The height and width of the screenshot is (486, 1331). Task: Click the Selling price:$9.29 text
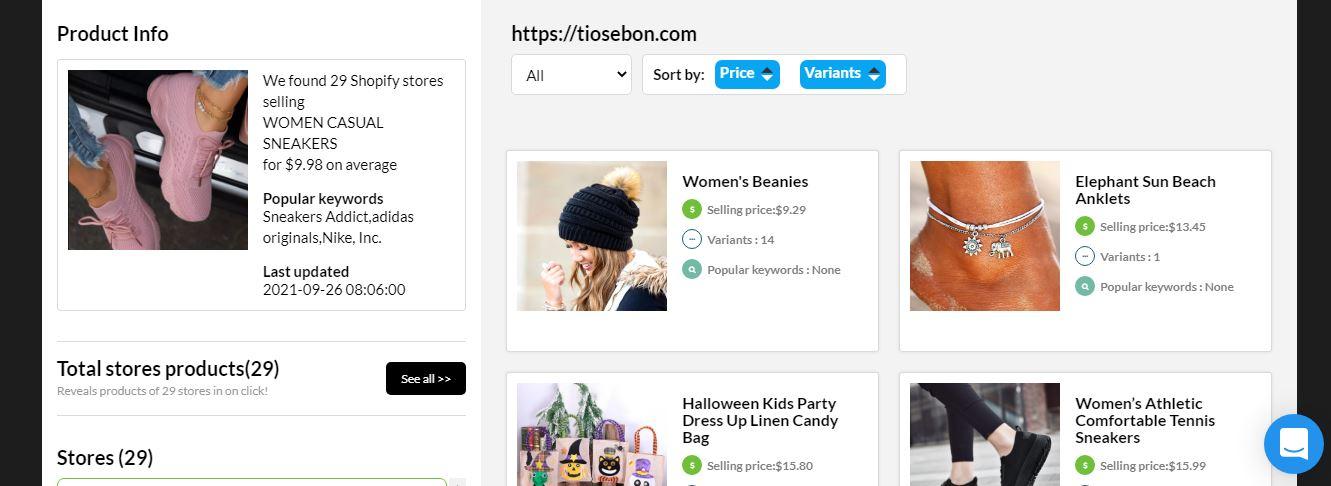tap(756, 210)
